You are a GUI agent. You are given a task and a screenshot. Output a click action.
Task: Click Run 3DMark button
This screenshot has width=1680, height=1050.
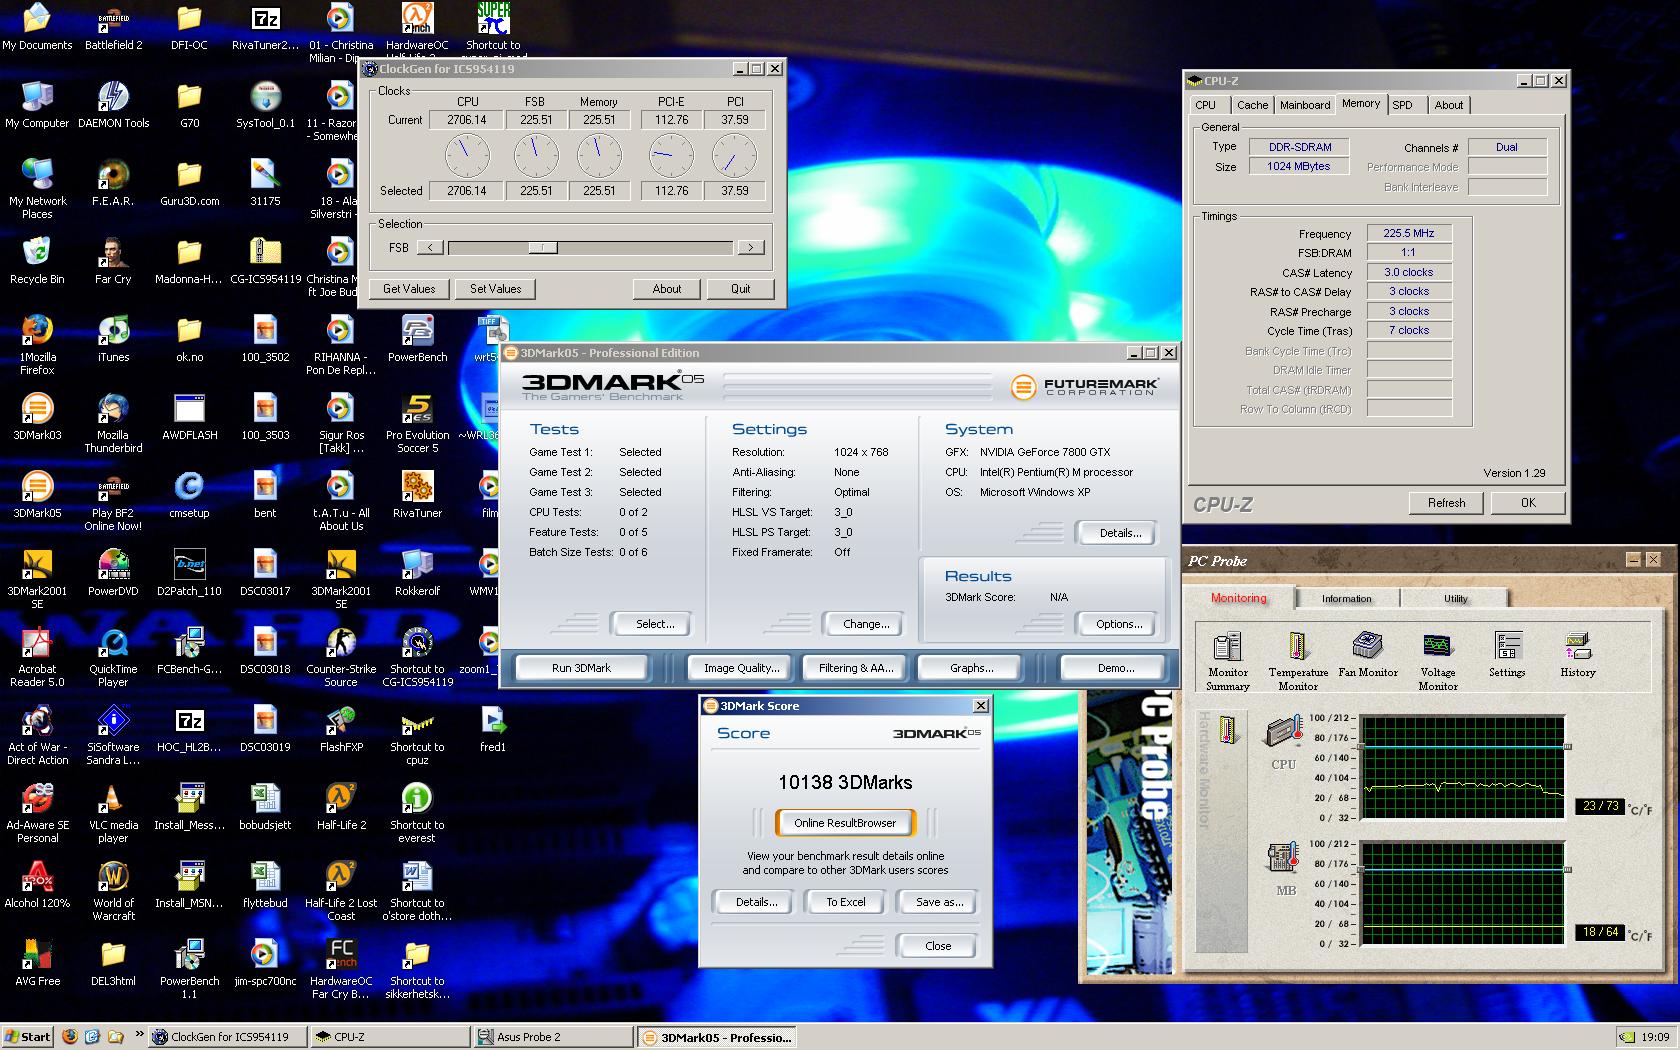pos(581,668)
